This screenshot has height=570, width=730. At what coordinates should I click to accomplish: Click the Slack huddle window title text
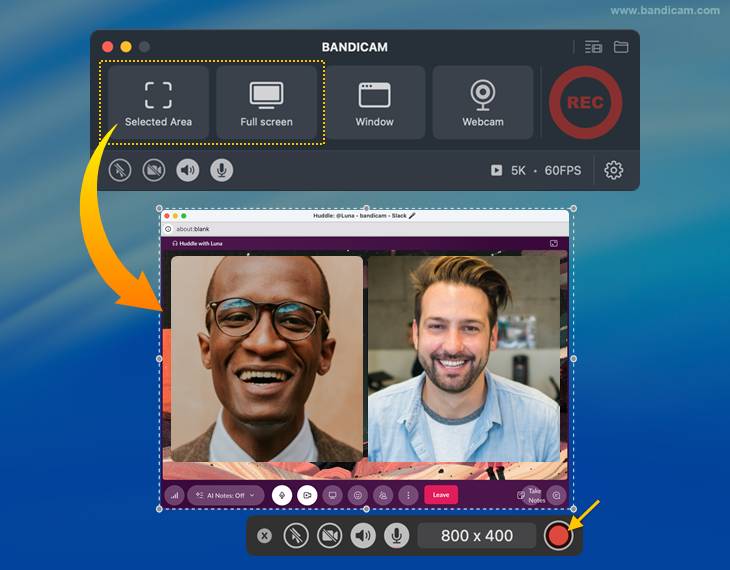(x=364, y=216)
